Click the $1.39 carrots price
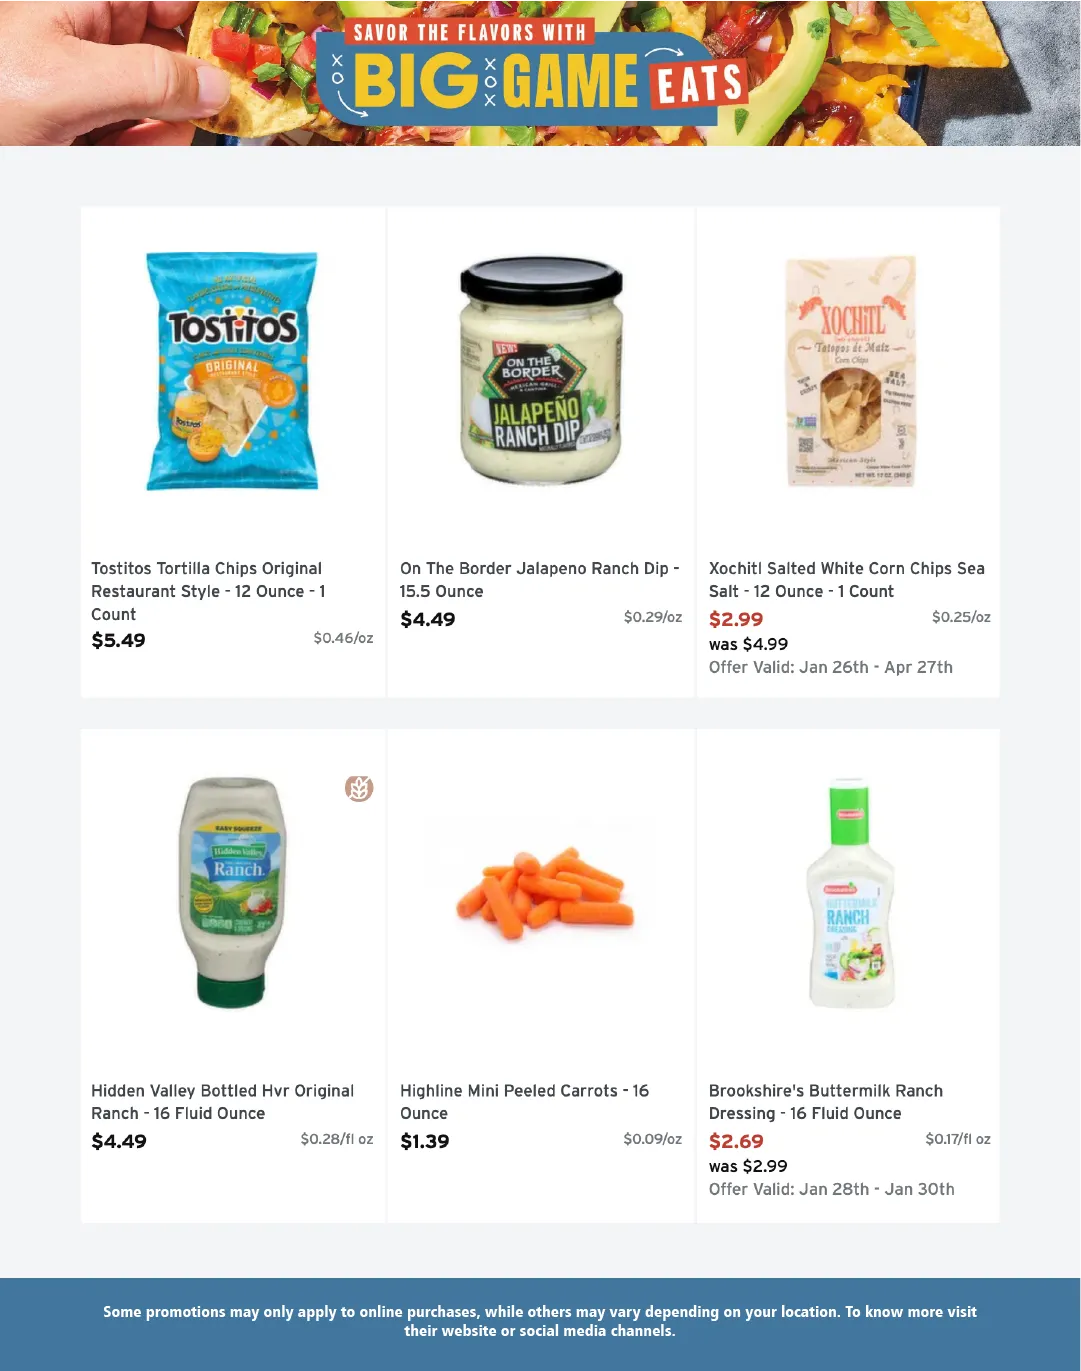 coord(425,1141)
